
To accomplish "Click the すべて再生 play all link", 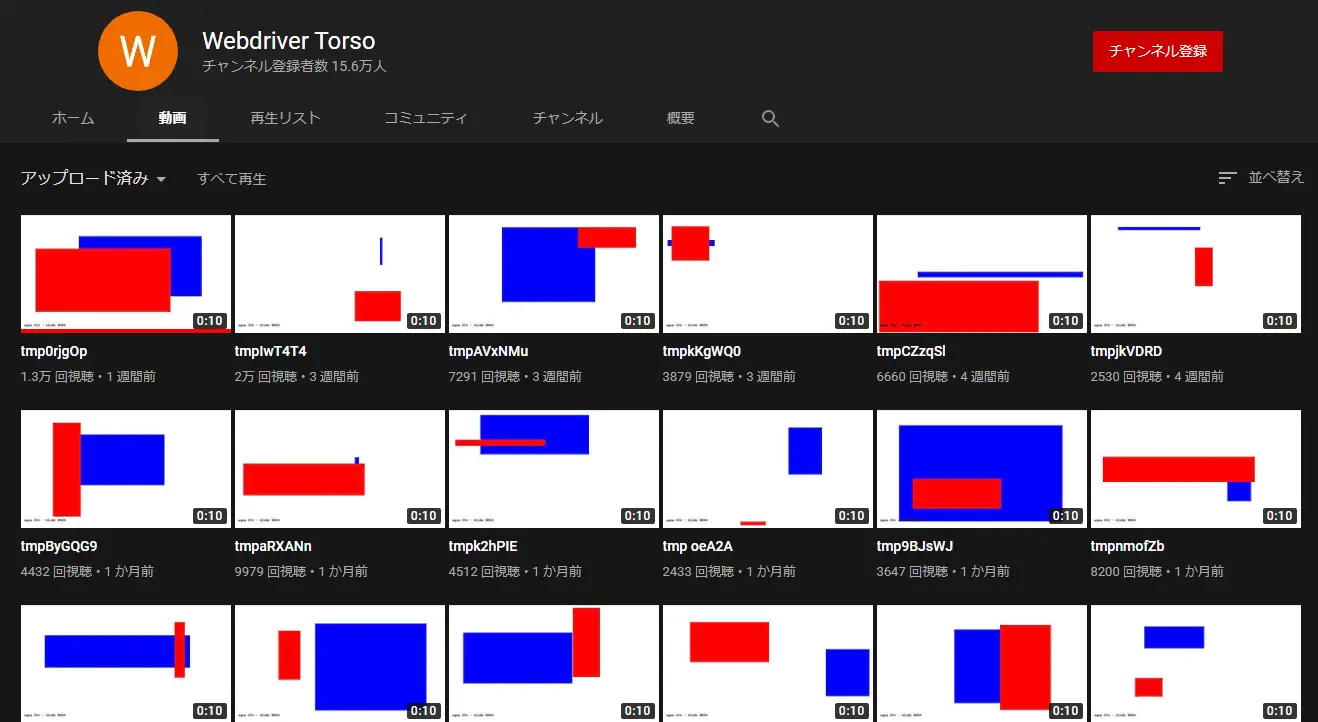I will point(231,179).
